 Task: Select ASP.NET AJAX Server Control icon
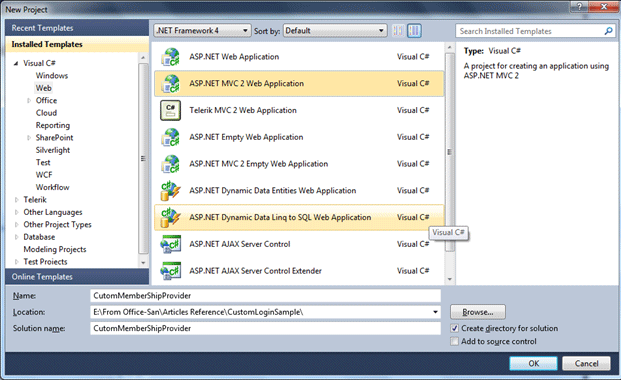(x=170, y=244)
